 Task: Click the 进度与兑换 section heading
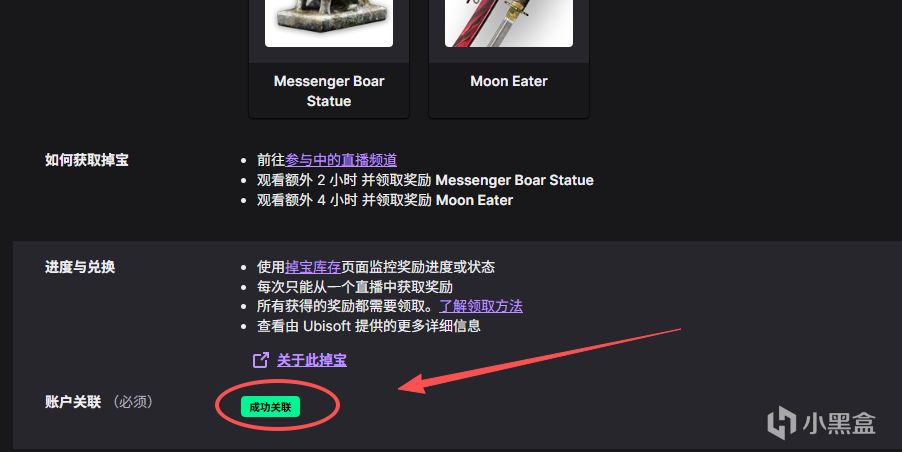pos(80,267)
